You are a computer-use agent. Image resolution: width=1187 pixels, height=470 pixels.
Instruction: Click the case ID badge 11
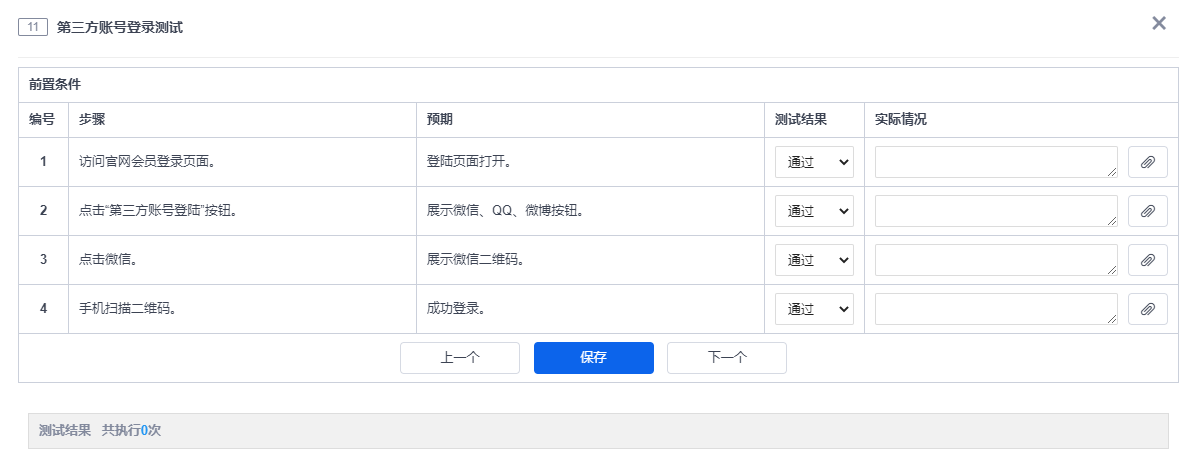click(x=33, y=28)
